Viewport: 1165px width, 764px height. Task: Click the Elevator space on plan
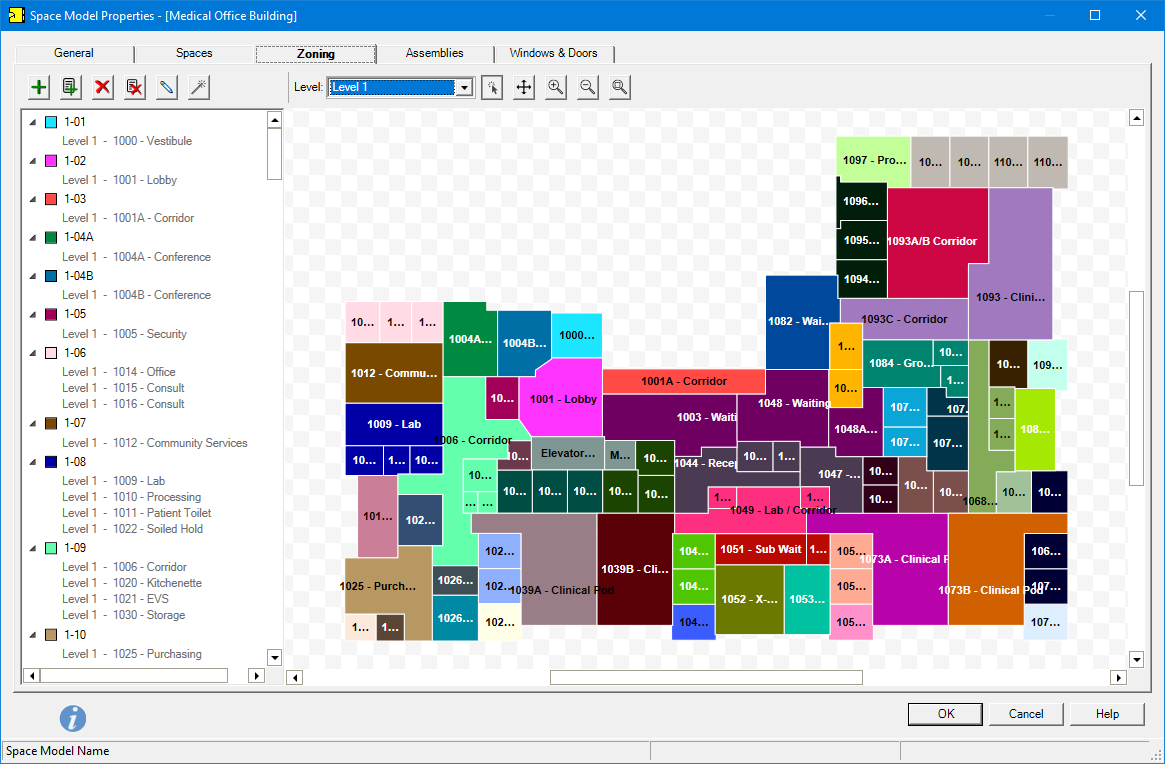coord(568,453)
